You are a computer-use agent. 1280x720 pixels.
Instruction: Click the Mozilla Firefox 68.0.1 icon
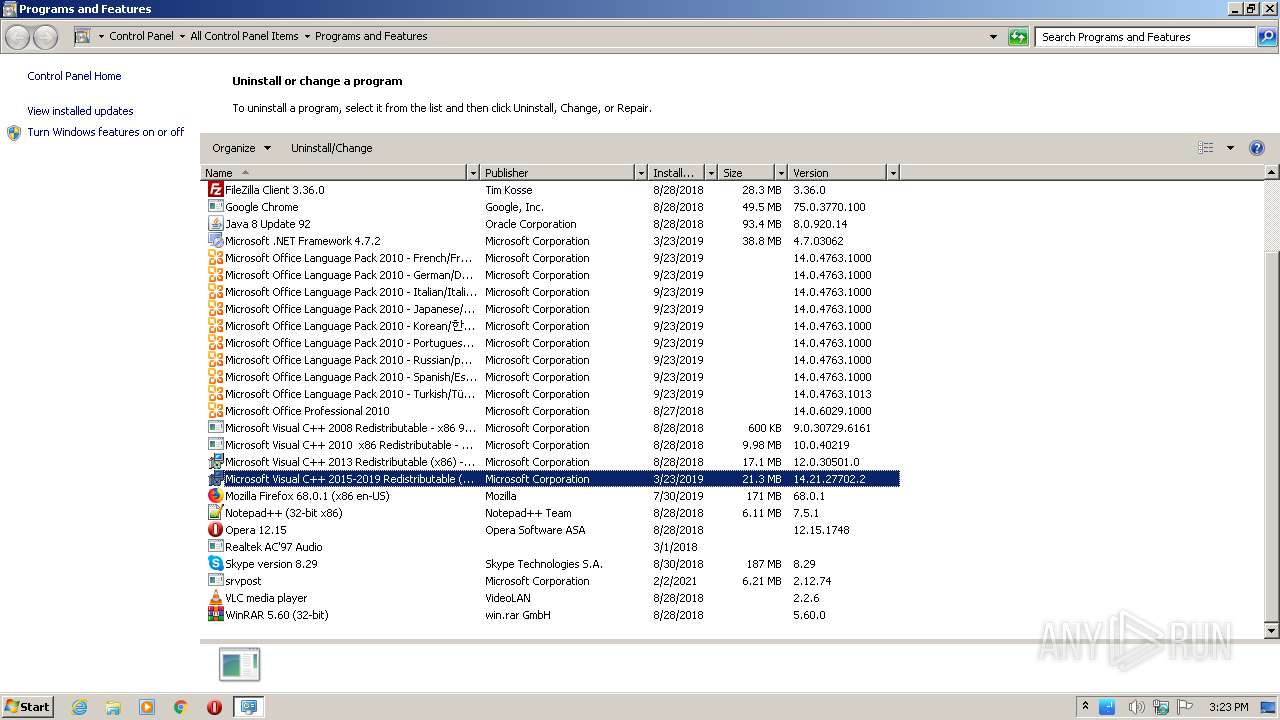pyautogui.click(x=215, y=496)
